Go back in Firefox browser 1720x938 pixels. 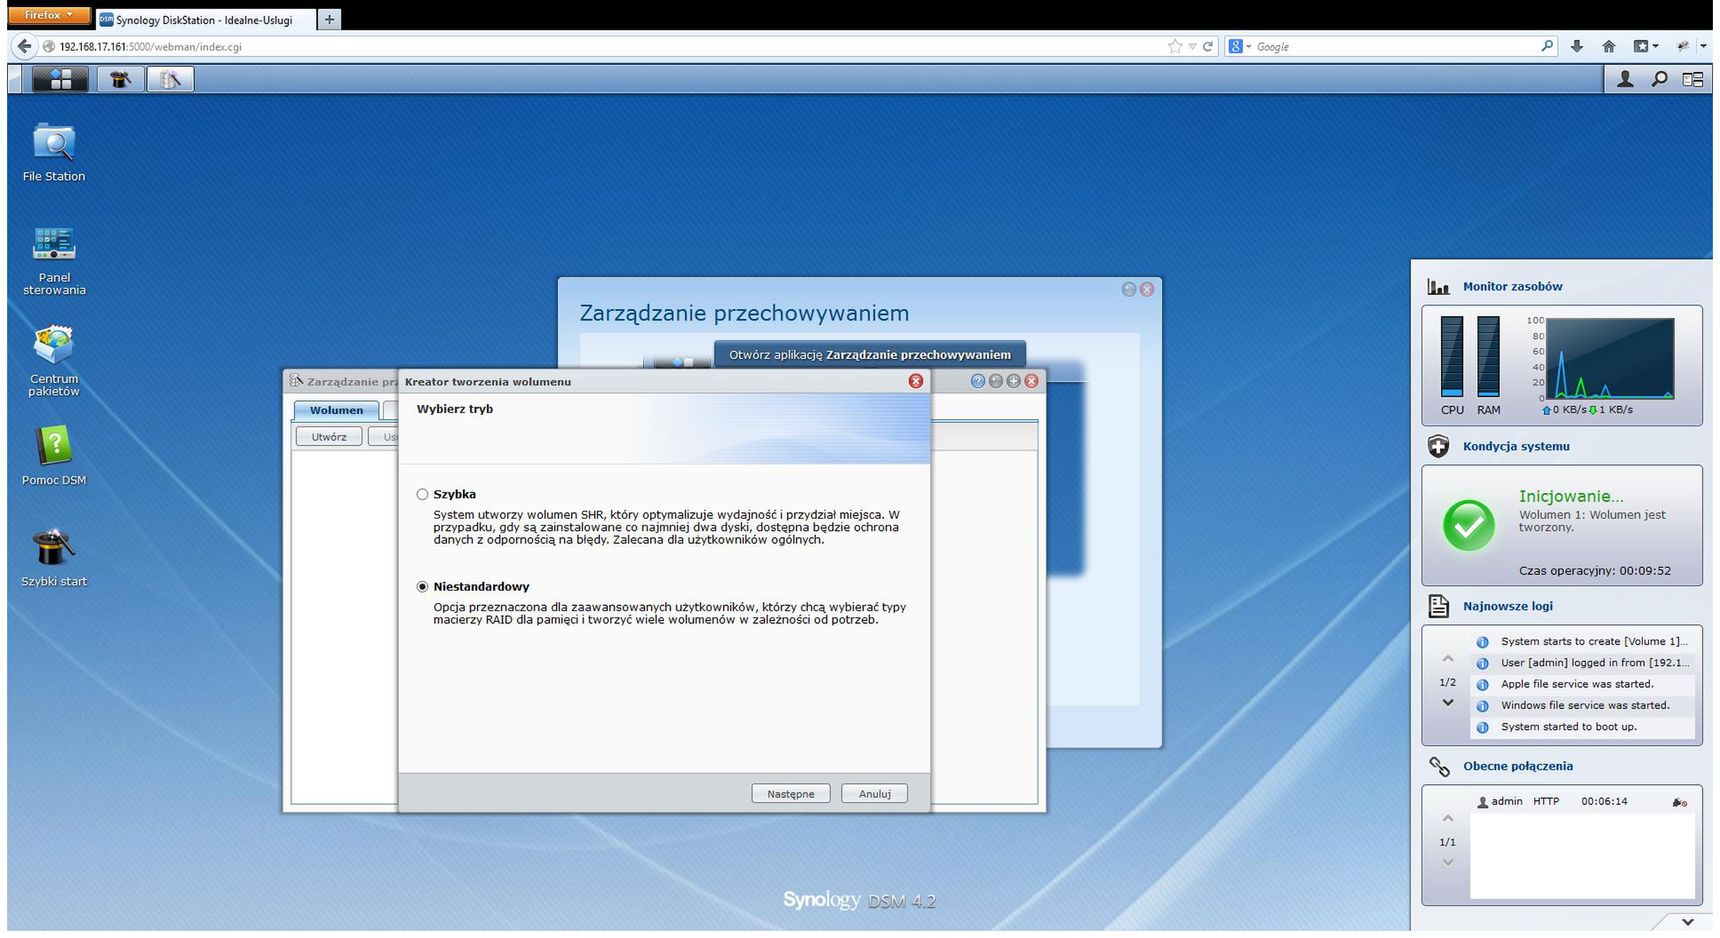pyautogui.click(x=25, y=46)
